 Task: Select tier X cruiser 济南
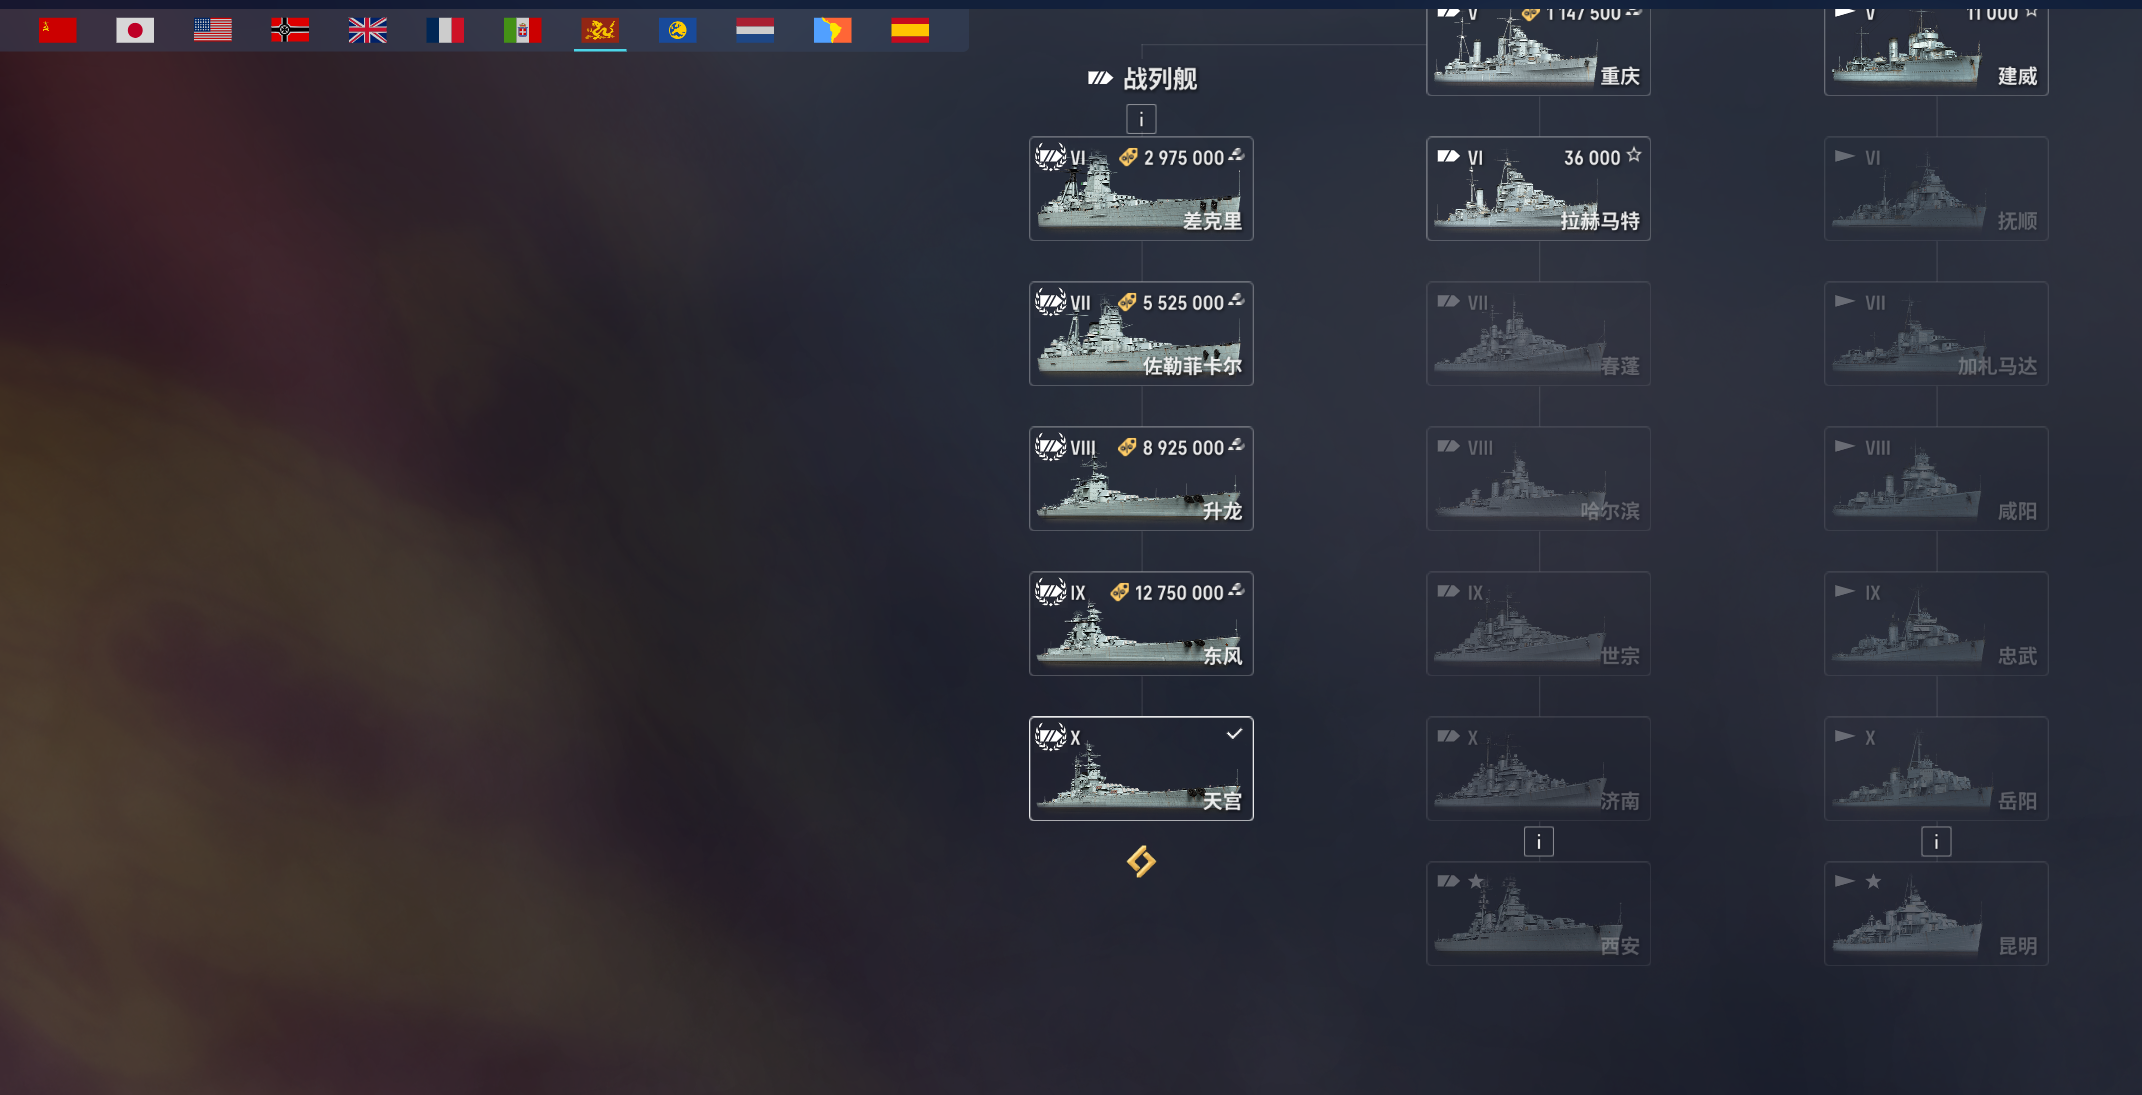pyautogui.click(x=1539, y=769)
